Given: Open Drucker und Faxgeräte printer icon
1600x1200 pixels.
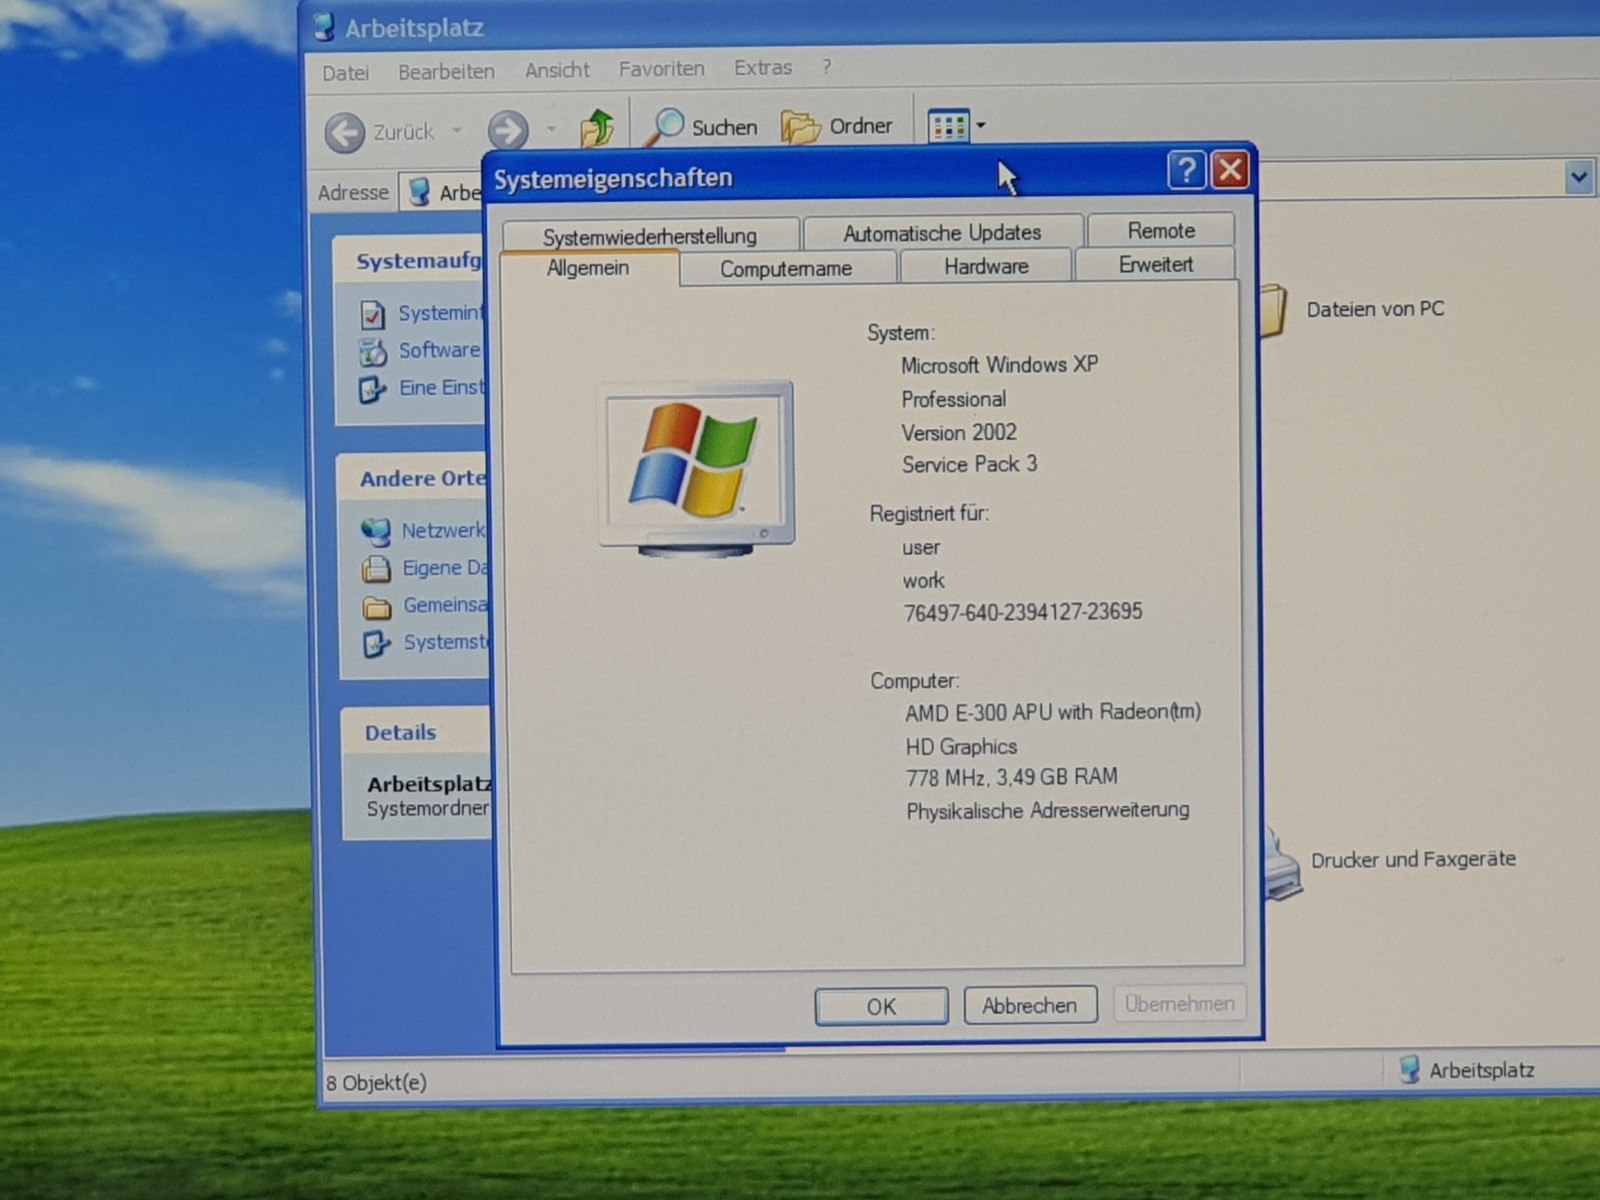Looking at the screenshot, I should (x=1282, y=863).
